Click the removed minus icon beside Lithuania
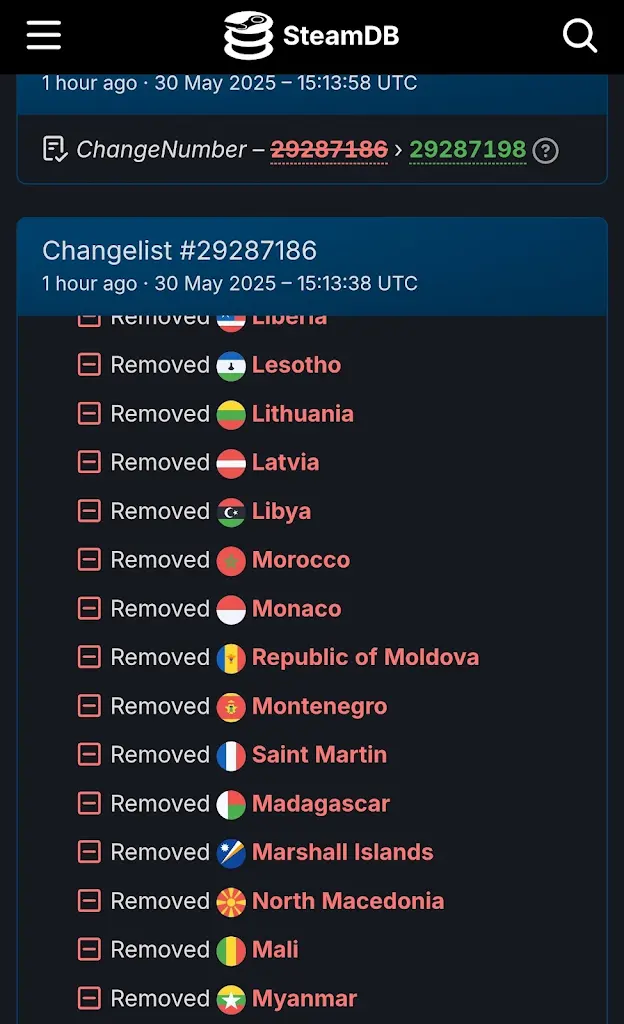 [90, 414]
